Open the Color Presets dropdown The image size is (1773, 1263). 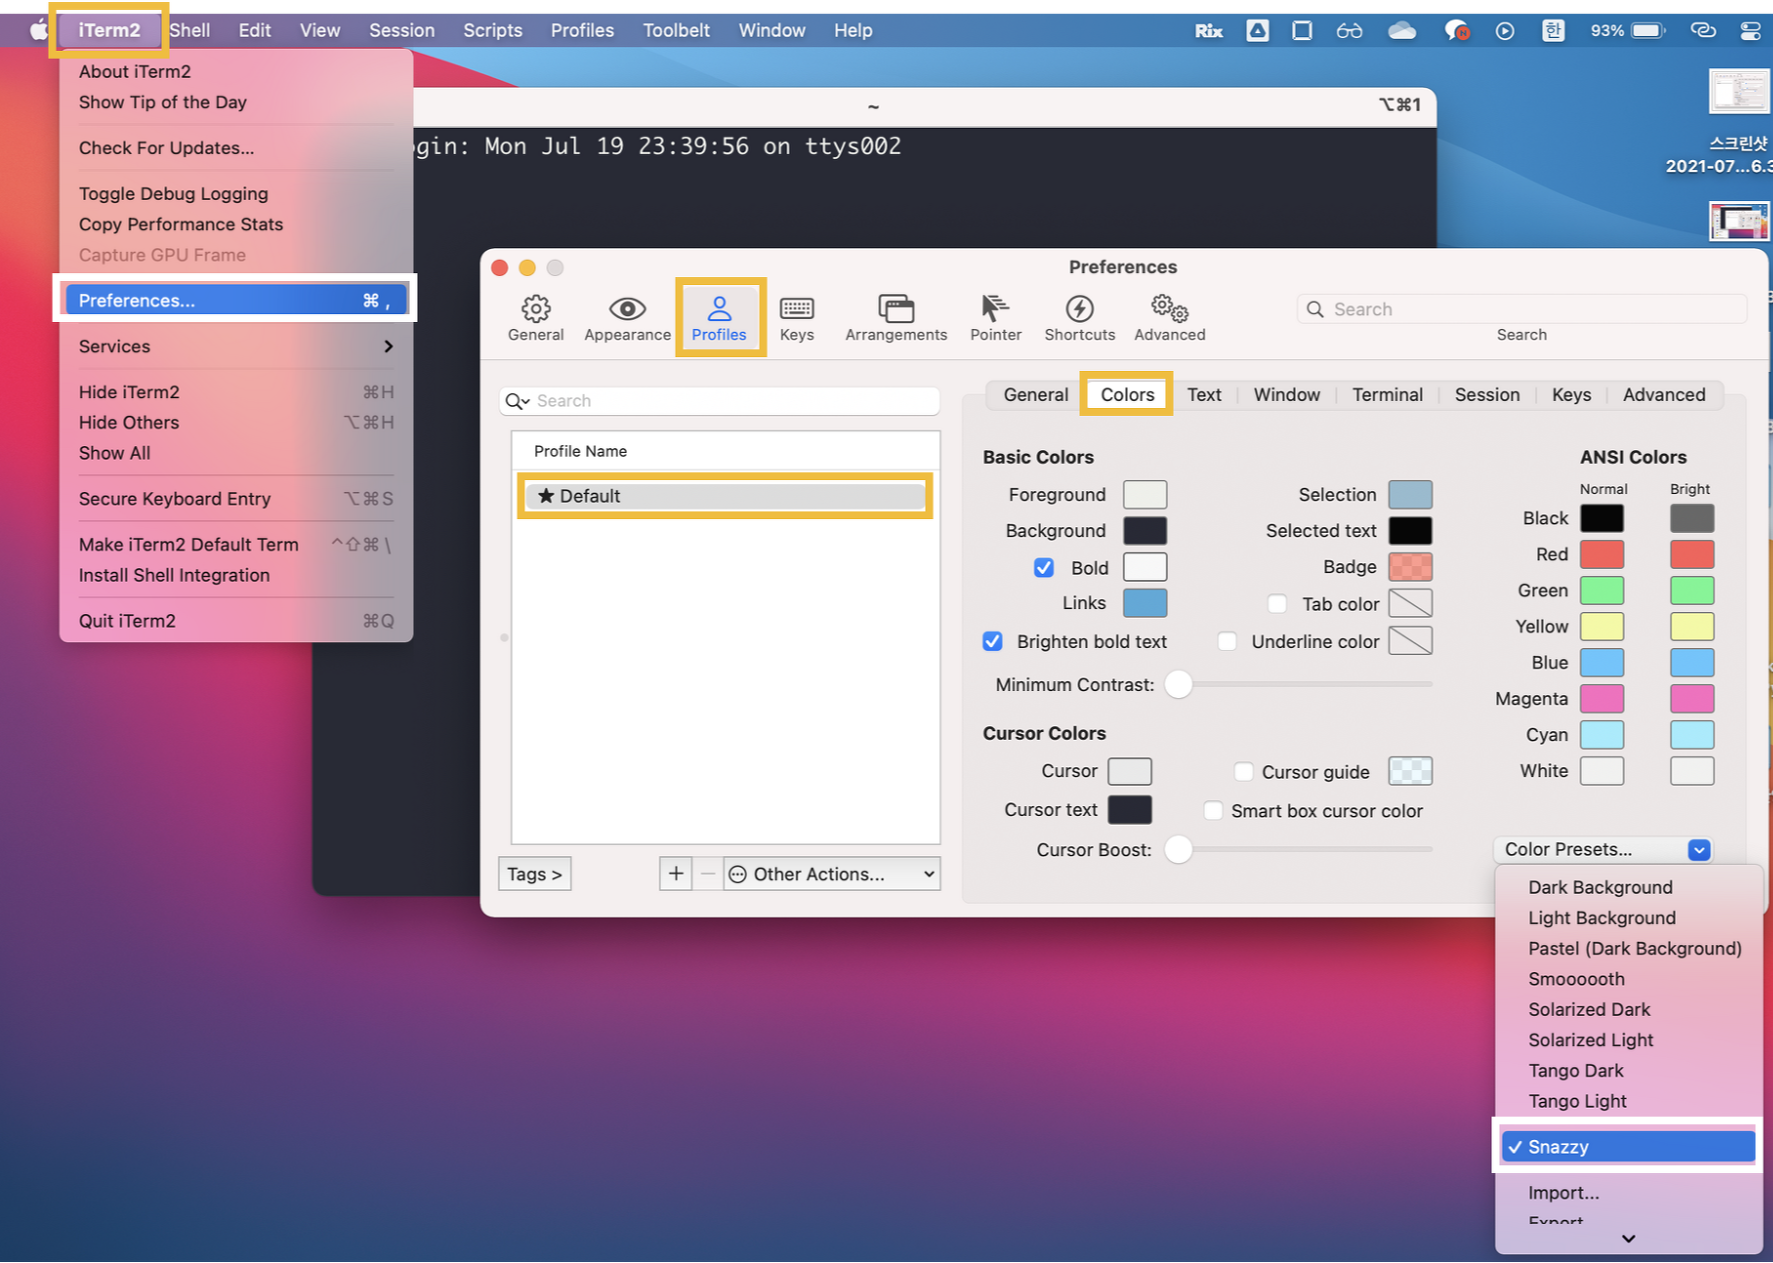1602,849
